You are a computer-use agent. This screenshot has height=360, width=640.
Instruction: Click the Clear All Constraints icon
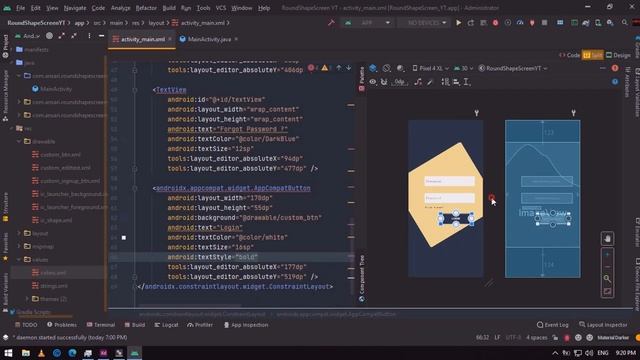coord(418,82)
